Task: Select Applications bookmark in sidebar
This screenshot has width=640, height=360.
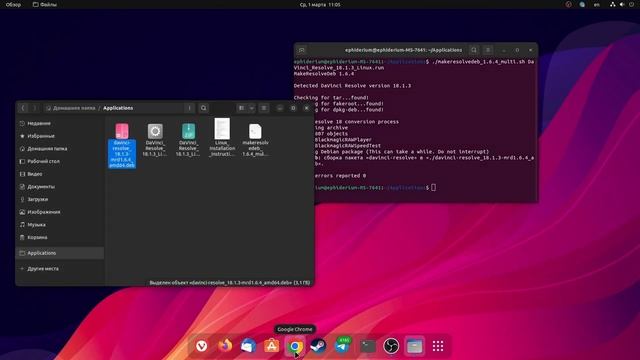Action: [60, 253]
